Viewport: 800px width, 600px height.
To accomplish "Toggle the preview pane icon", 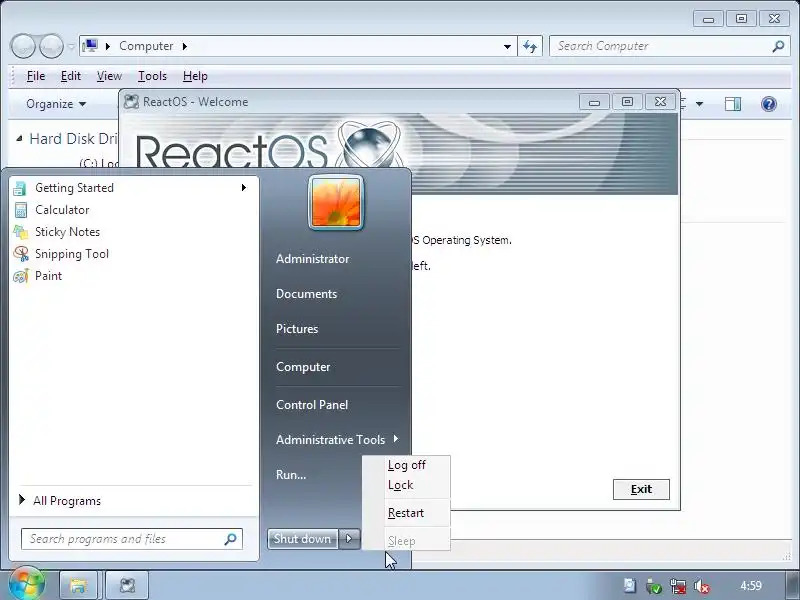I will [733, 104].
